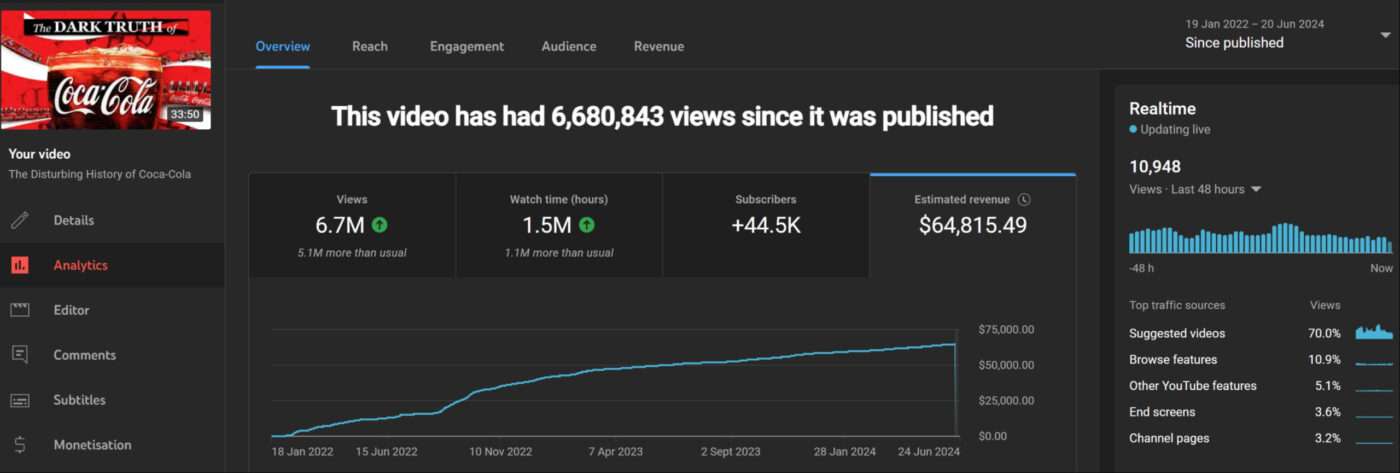Click the Monetisation dollar sign icon
This screenshot has height=473, width=1400.
click(x=20, y=445)
